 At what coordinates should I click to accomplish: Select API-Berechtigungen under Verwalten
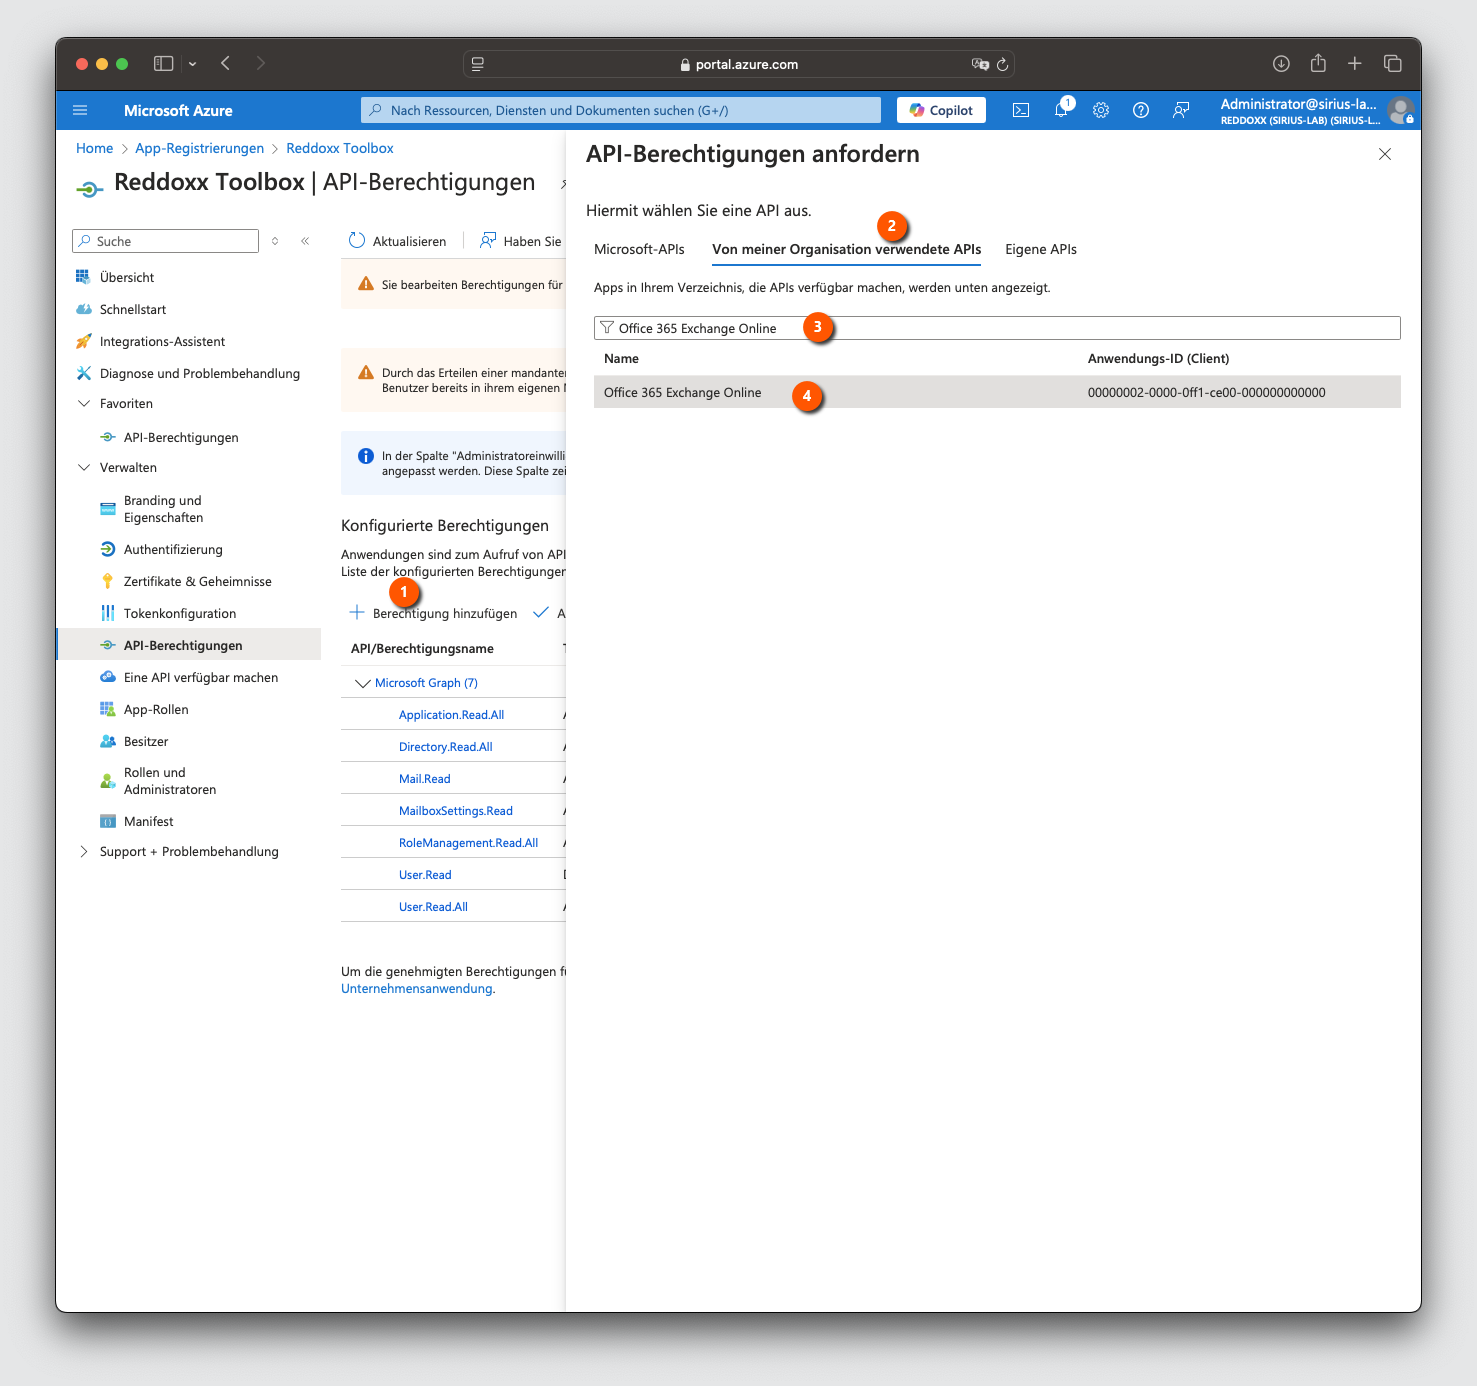click(x=189, y=645)
